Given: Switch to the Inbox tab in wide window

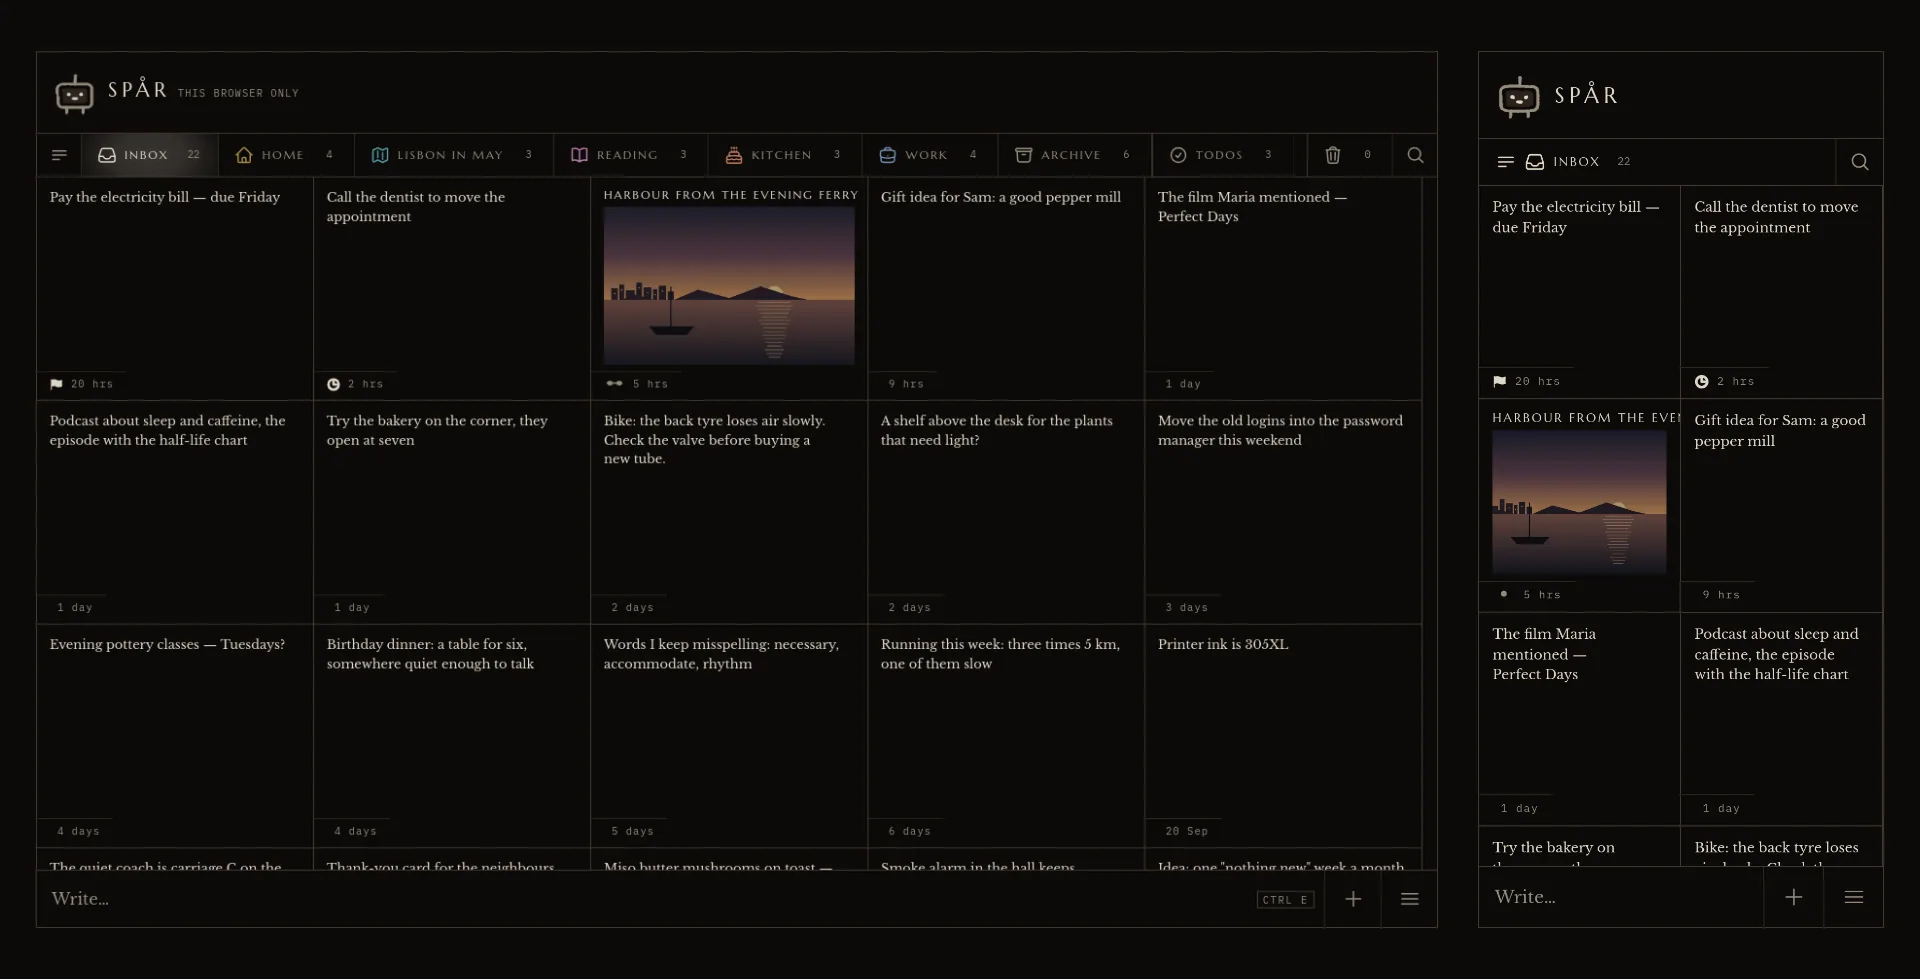Looking at the screenshot, I should pos(150,155).
